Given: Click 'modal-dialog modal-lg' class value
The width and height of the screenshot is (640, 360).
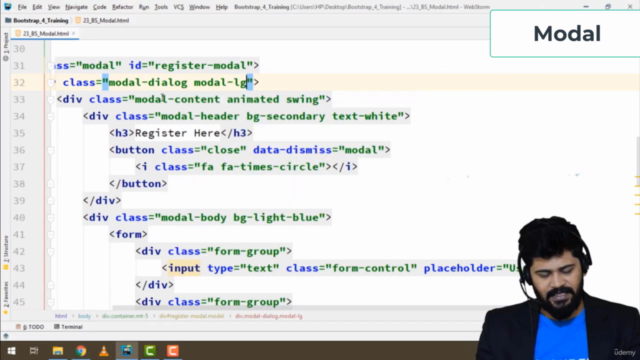Looking at the screenshot, I should coord(178,82).
